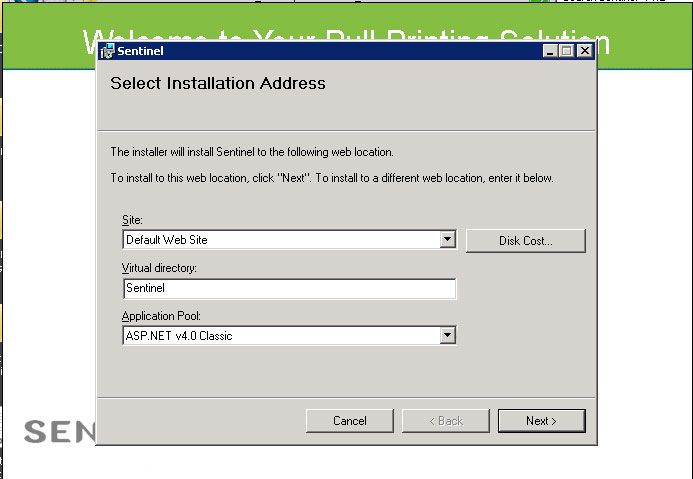The width and height of the screenshot is (693, 479).
Task: Click the disabled maximize button
Action: 566,51
